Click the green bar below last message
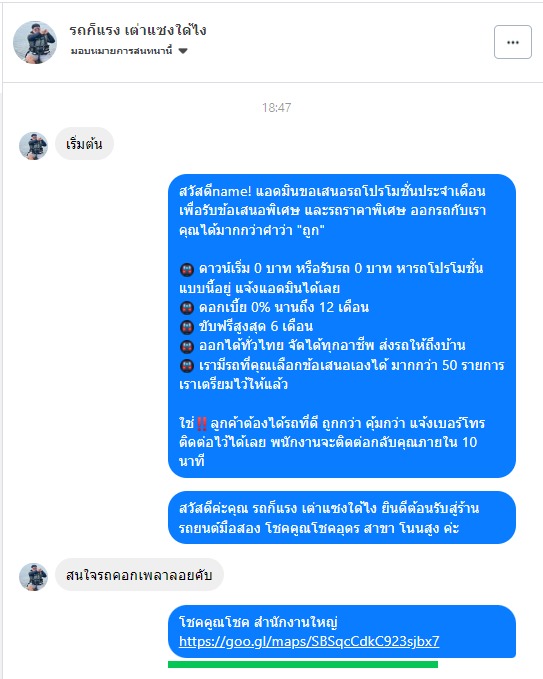 click(x=303, y=664)
